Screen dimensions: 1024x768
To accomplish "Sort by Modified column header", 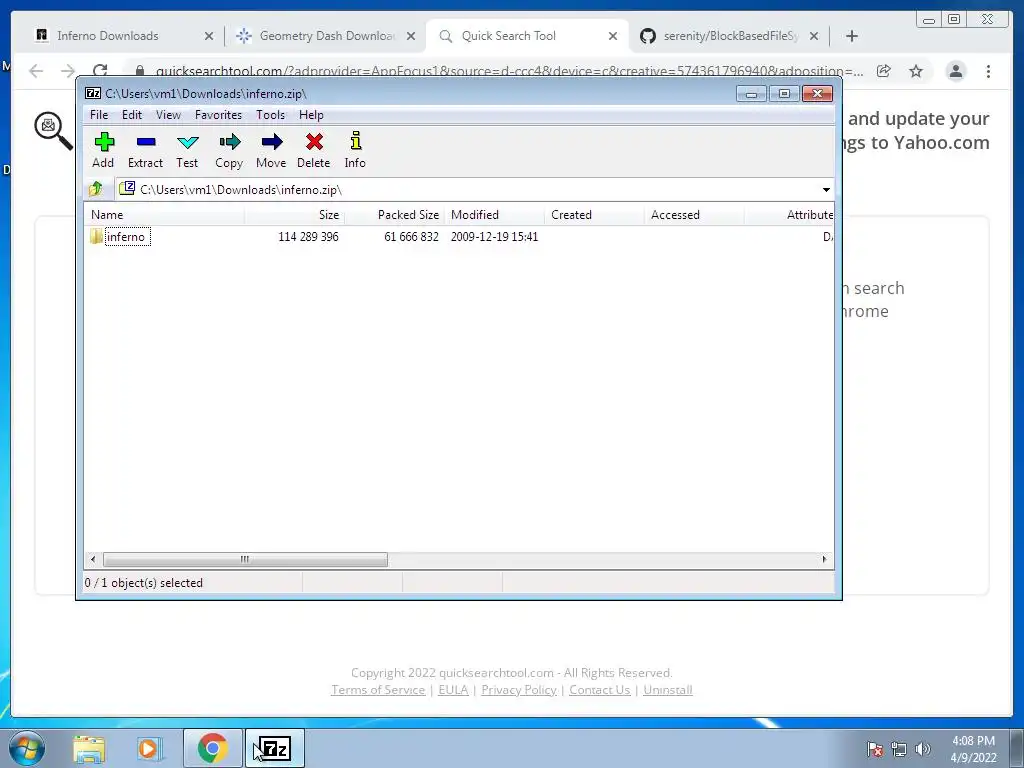I will (x=494, y=215).
